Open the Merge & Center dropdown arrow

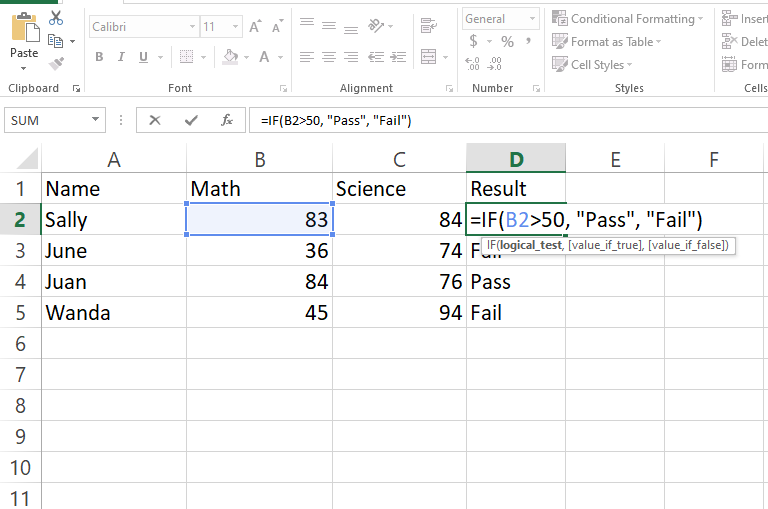[x=445, y=57]
